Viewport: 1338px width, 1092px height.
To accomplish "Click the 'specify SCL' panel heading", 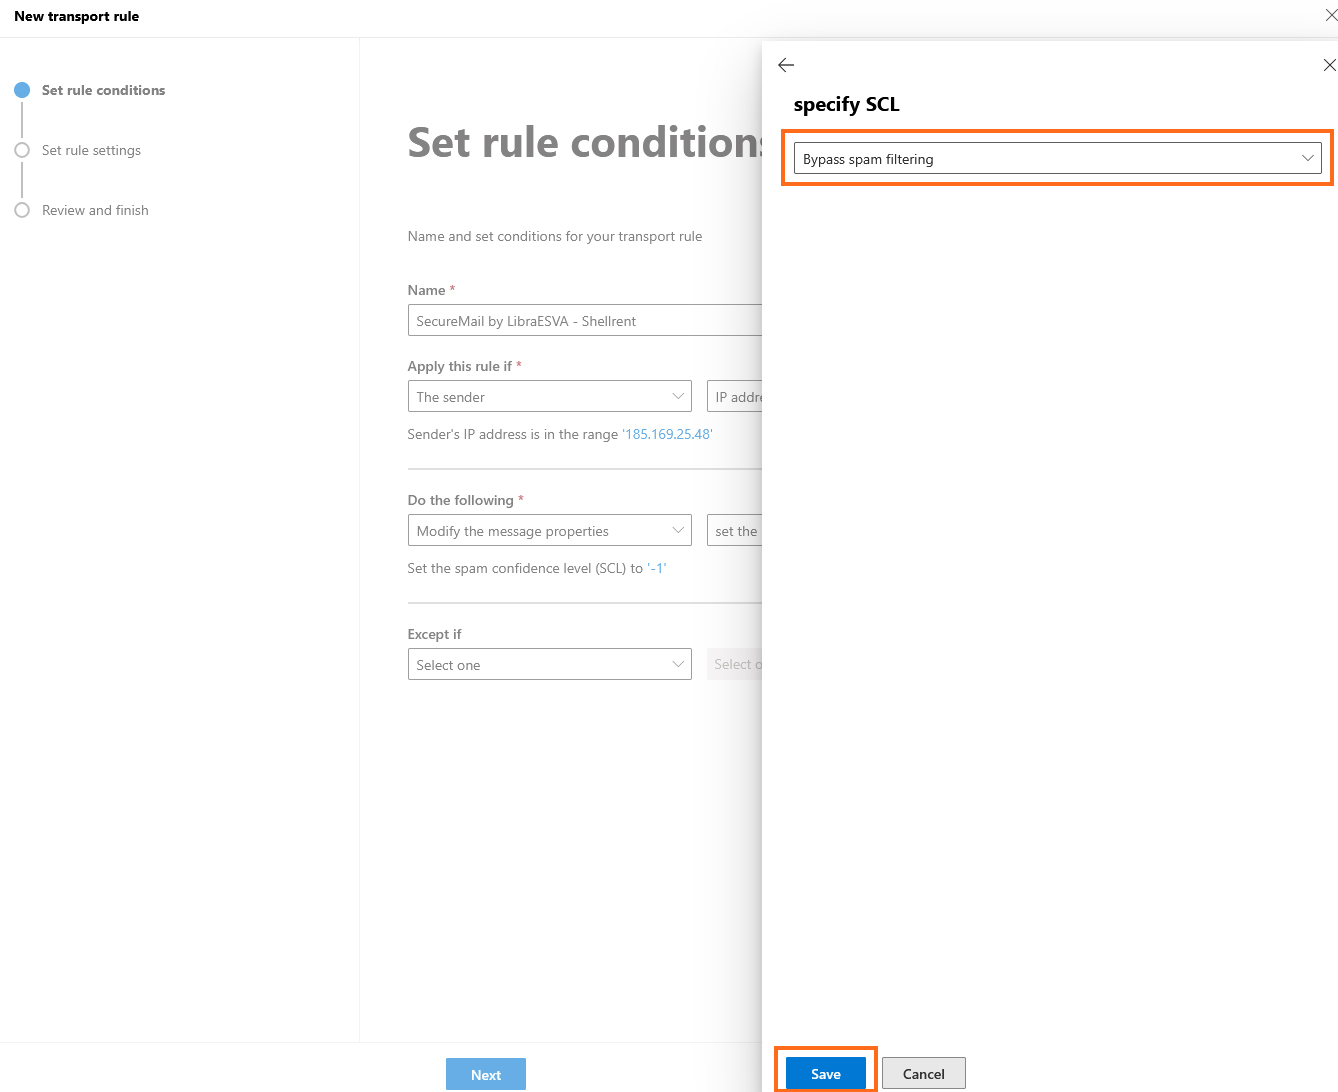I will (x=846, y=104).
